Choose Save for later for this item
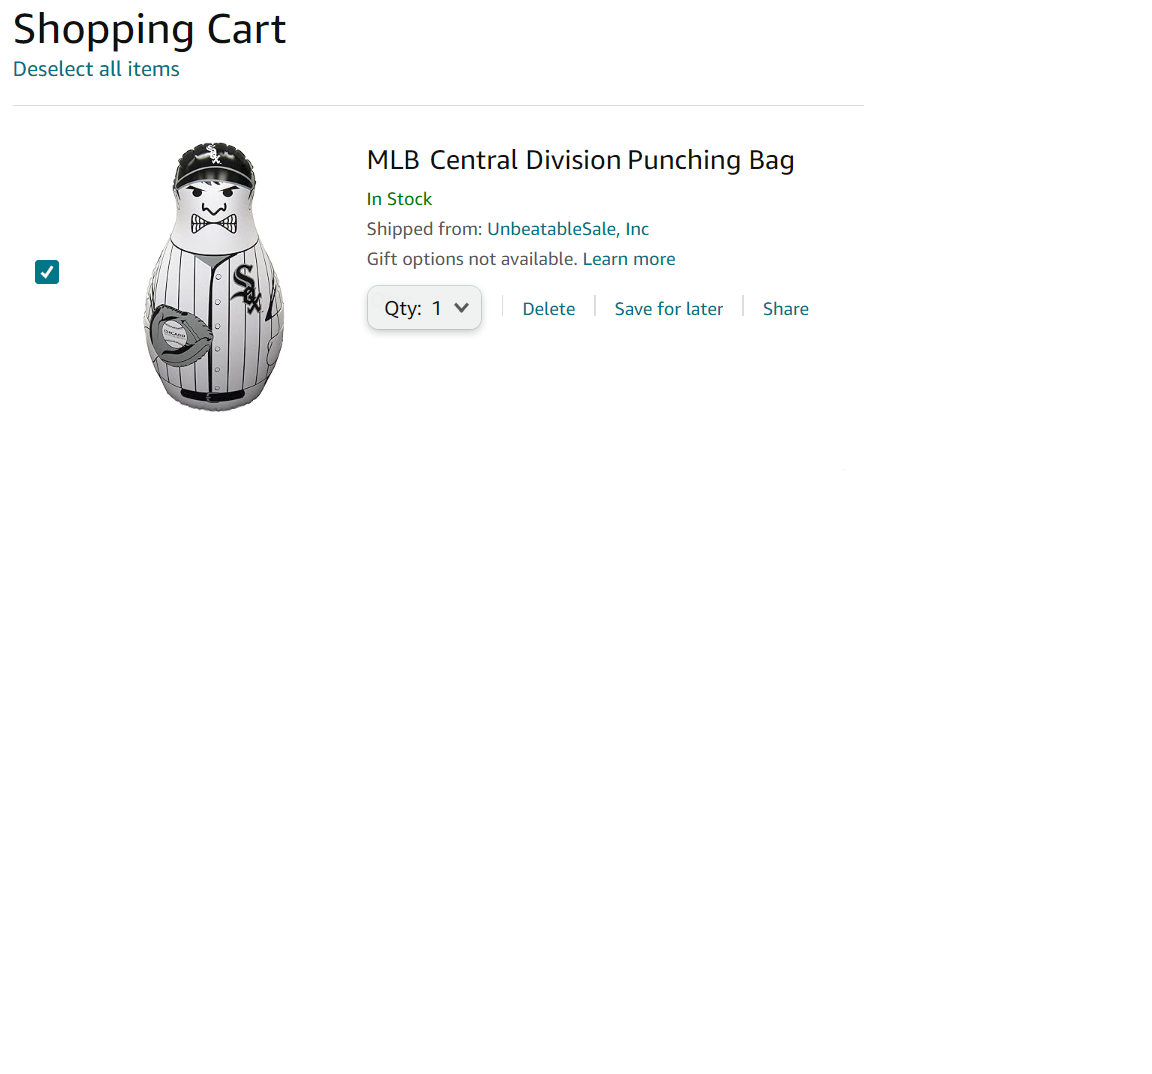Screen dimensions: 1152x1074 (668, 309)
